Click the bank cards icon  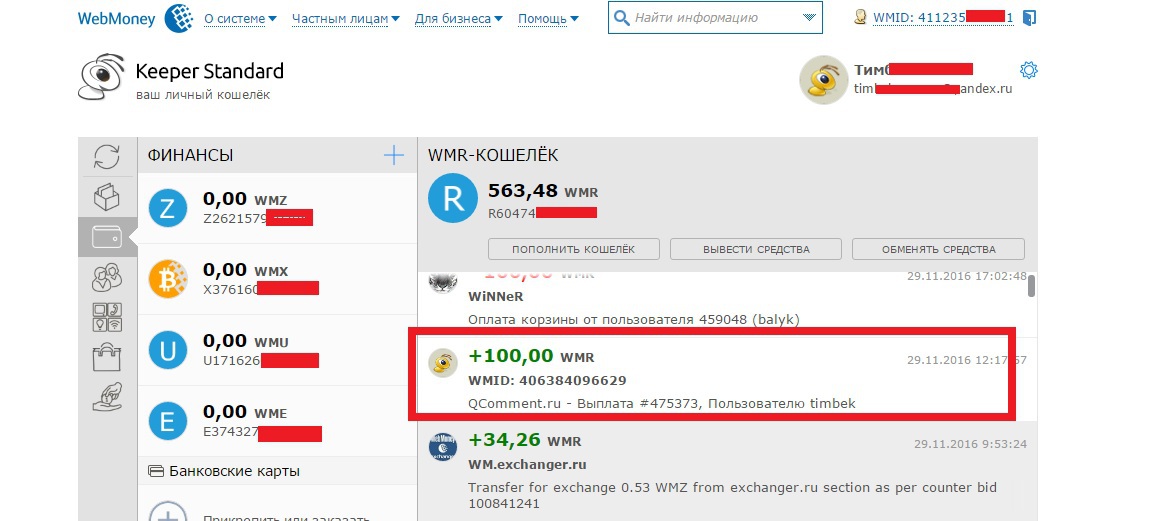(155, 471)
